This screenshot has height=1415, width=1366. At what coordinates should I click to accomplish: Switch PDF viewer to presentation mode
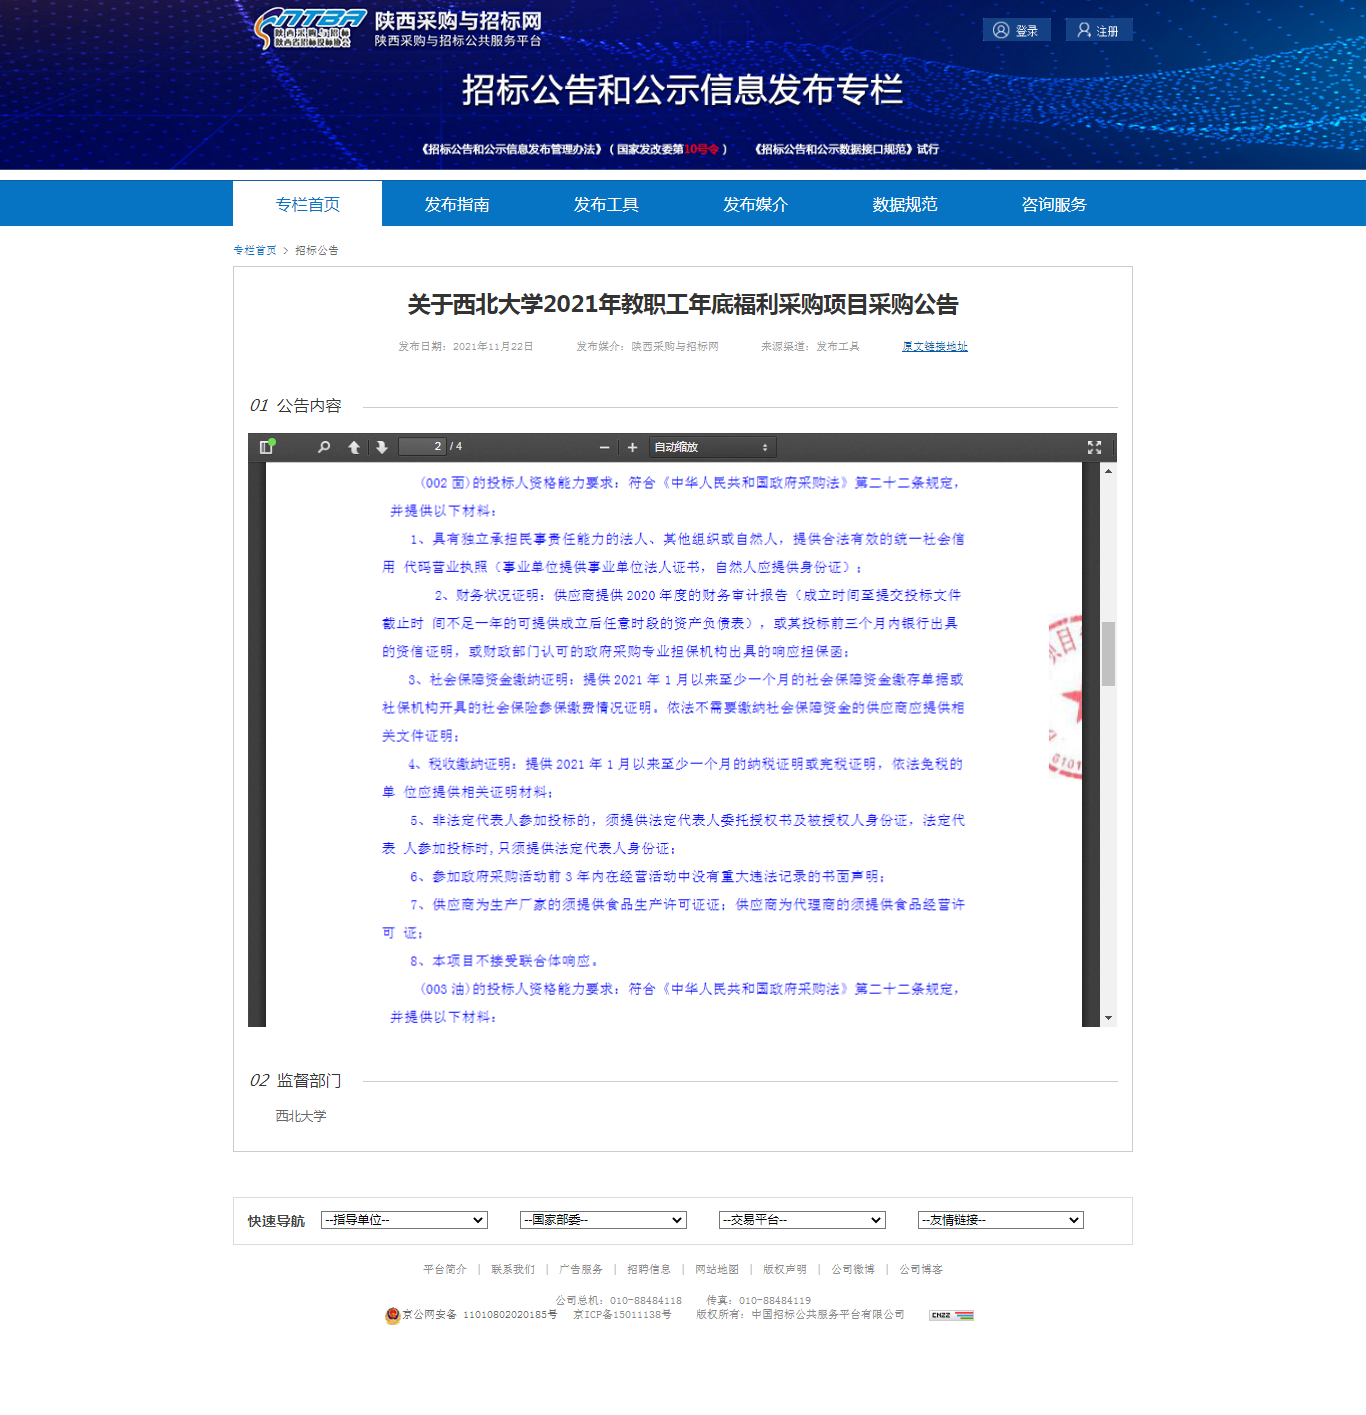[x=1094, y=447]
